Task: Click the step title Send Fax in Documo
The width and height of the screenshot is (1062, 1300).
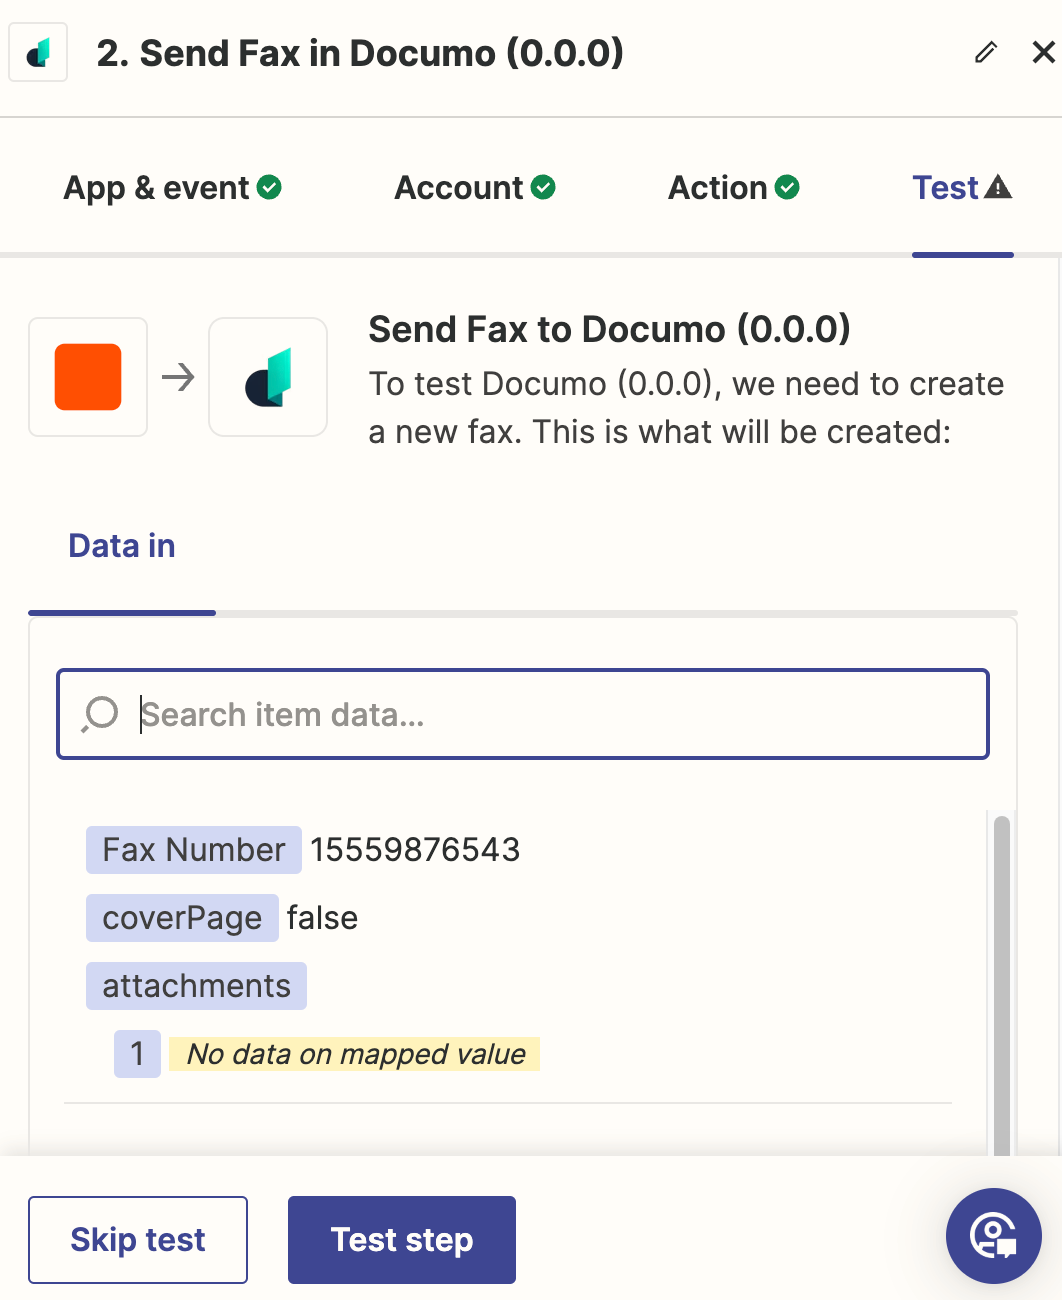Action: pyautogui.click(x=360, y=53)
